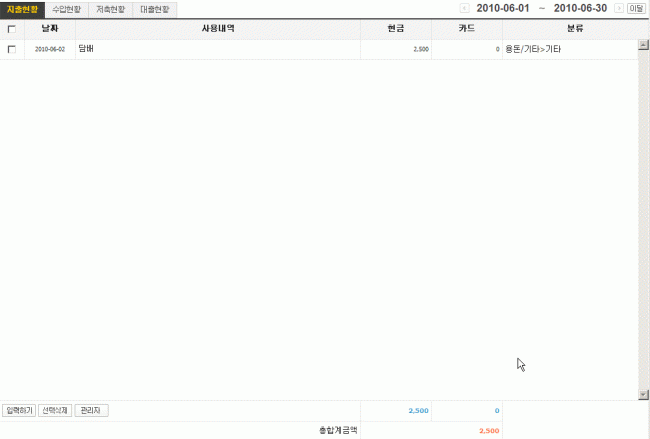Click the 총합계금액 label
This screenshot has width=650, height=439.
pyautogui.click(x=338, y=430)
